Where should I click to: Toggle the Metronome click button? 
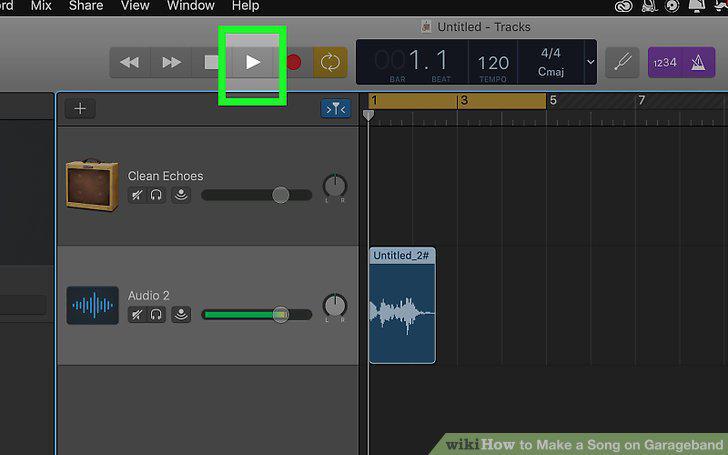(698, 62)
